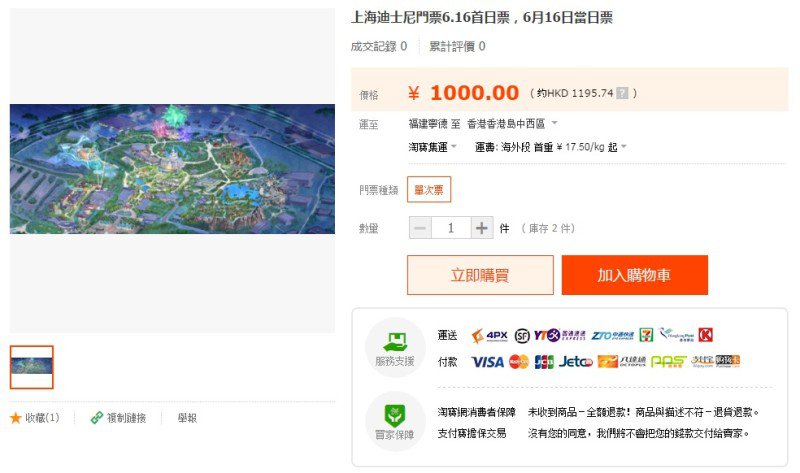The image size is (800, 473).
Task: Click the MasterCard payment logo
Action: pos(519,362)
